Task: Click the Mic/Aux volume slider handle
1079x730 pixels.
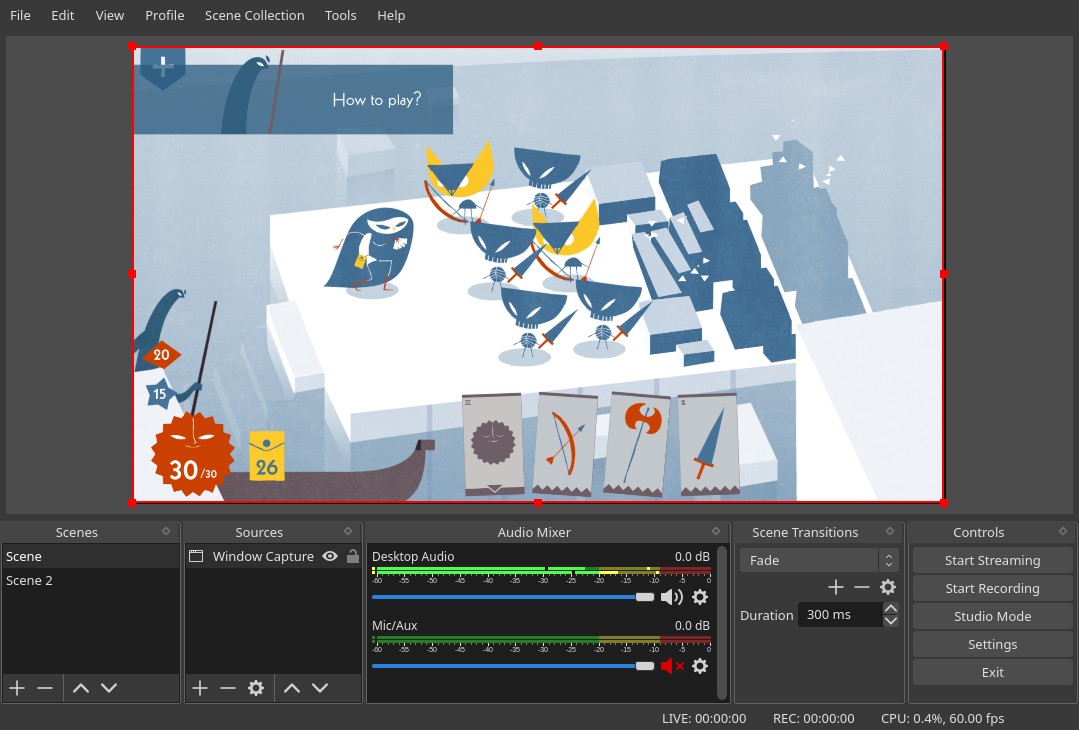Action: click(645, 665)
